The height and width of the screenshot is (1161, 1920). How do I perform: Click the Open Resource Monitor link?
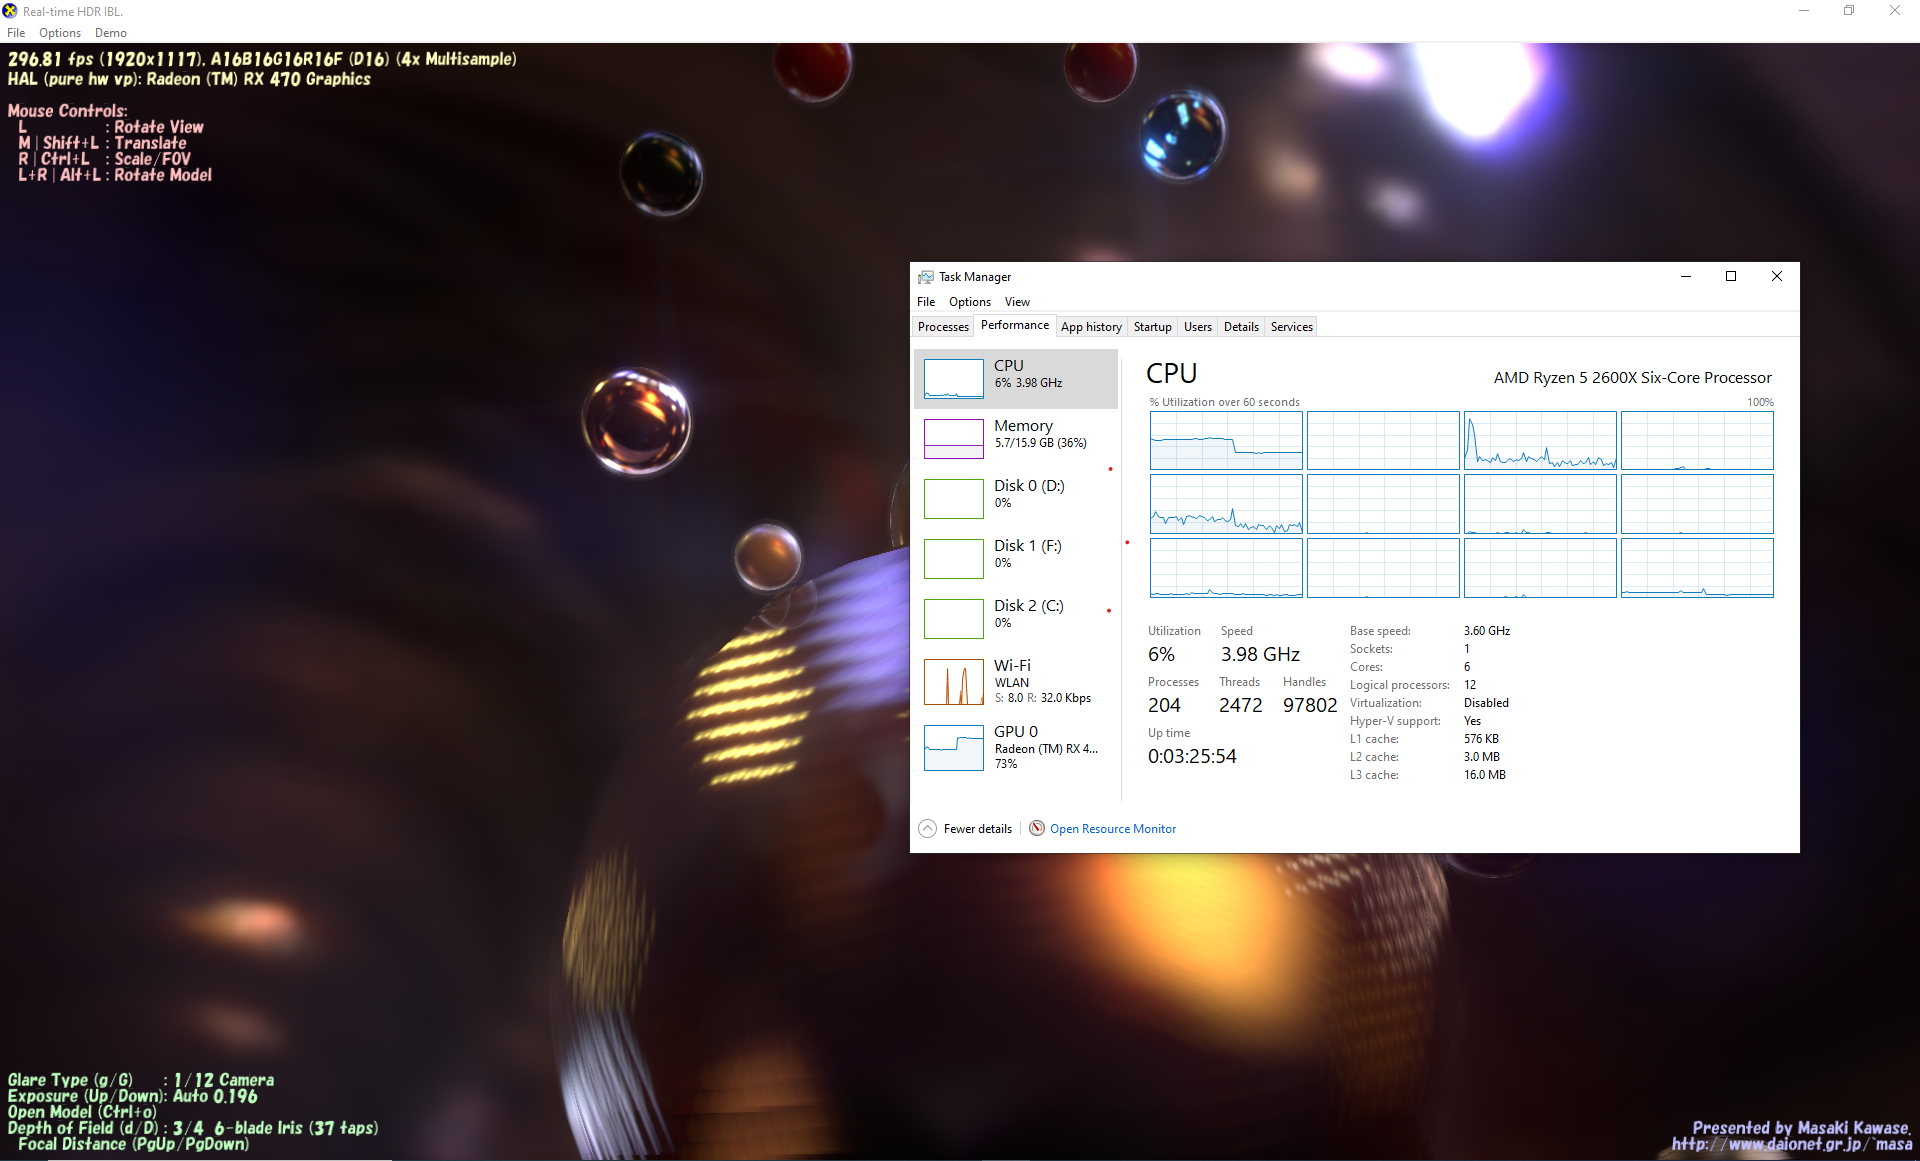click(1112, 829)
